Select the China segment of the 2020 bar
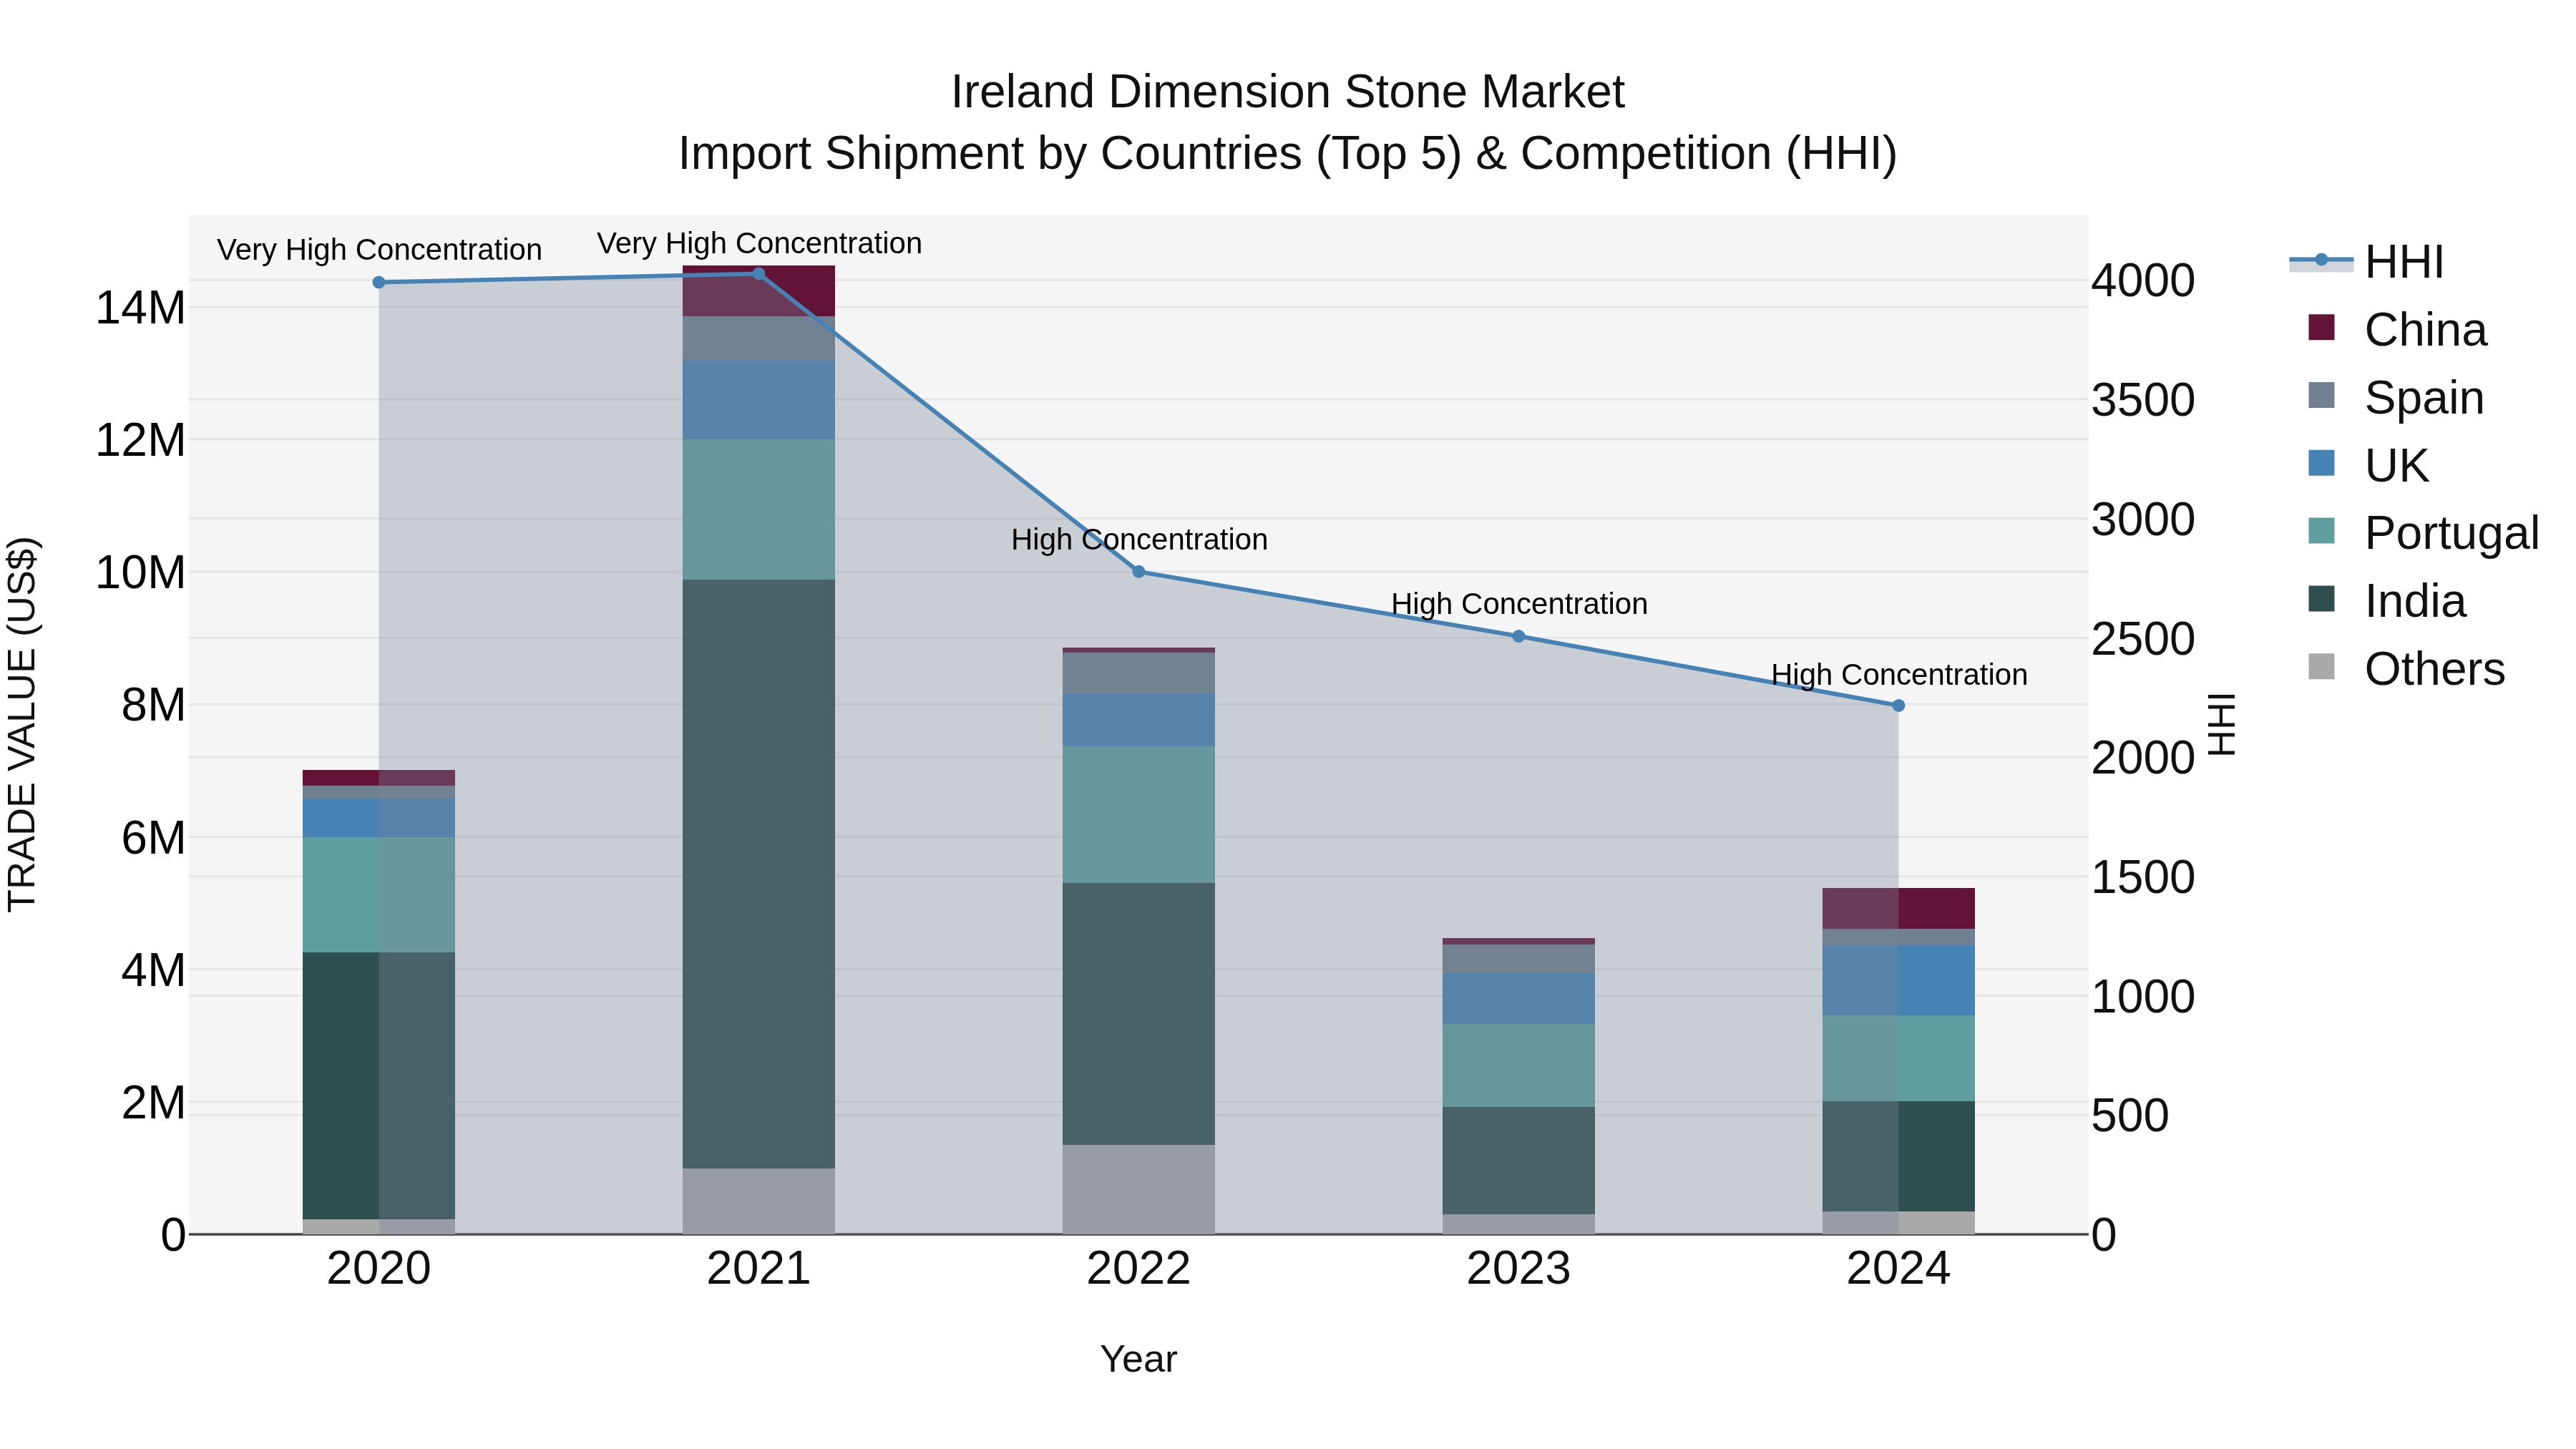The width and height of the screenshot is (2576, 1449). pos(379,778)
